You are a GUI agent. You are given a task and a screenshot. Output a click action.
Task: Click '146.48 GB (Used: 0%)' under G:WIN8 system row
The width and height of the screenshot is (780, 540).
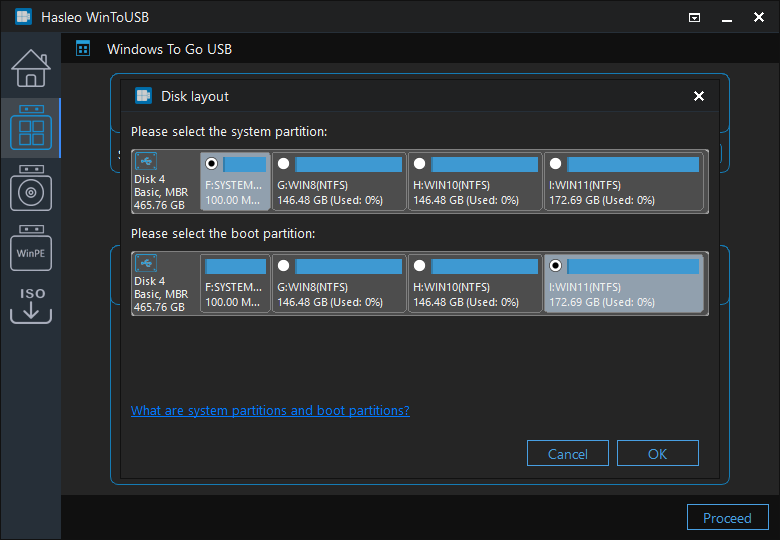pyautogui.click(x=330, y=200)
